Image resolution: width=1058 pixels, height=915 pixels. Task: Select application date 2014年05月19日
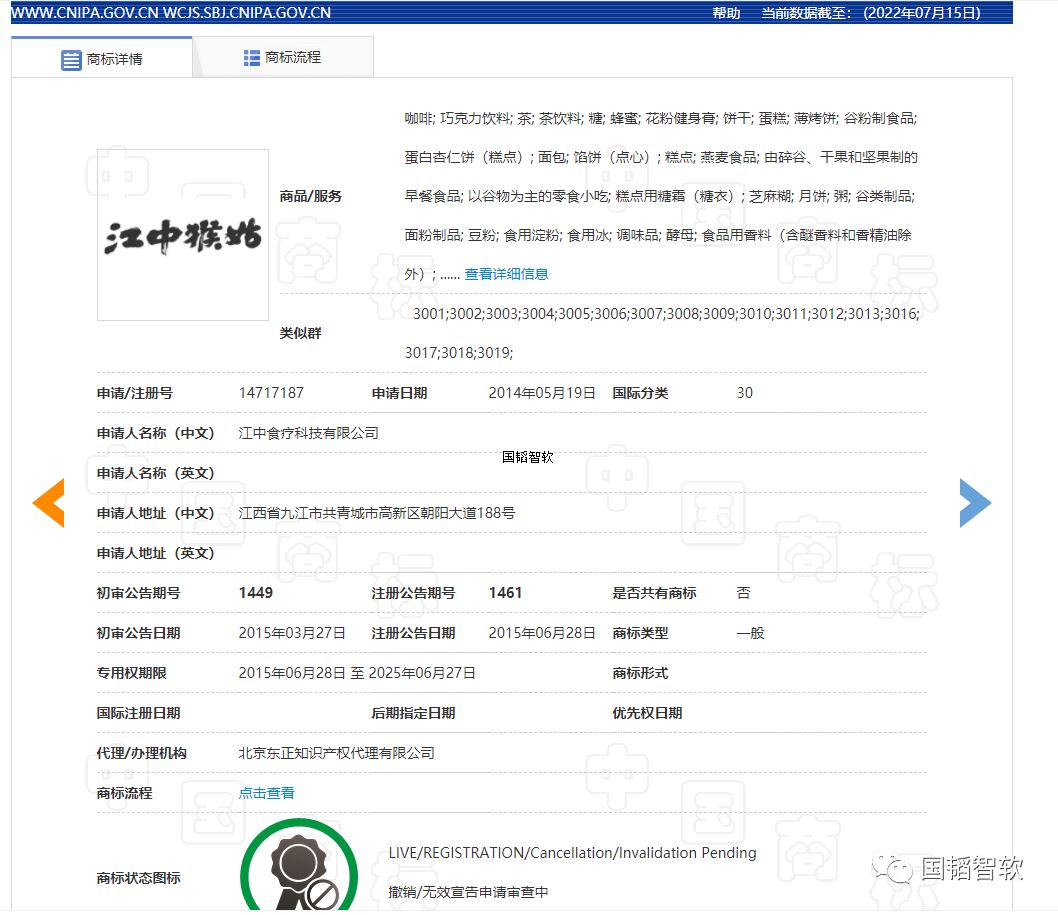(542, 393)
